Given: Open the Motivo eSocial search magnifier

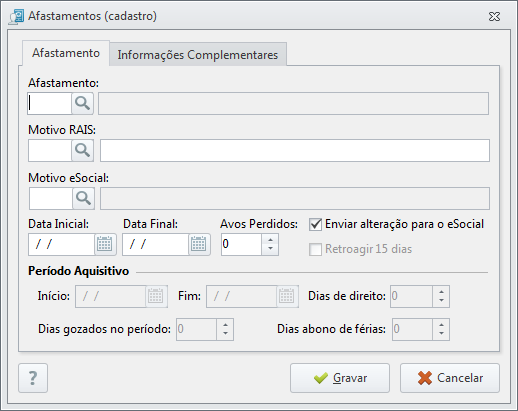Looking at the screenshot, I should [x=83, y=198].
